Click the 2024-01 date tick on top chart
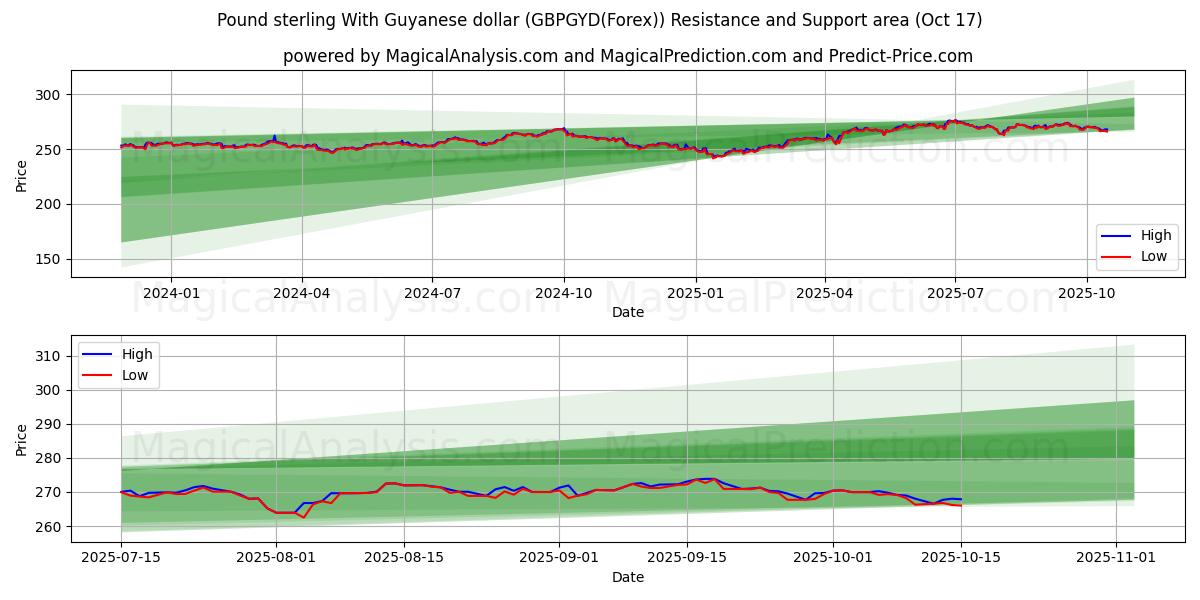Viewport: 1200px width, 600px height. click(x=171, y=293)
